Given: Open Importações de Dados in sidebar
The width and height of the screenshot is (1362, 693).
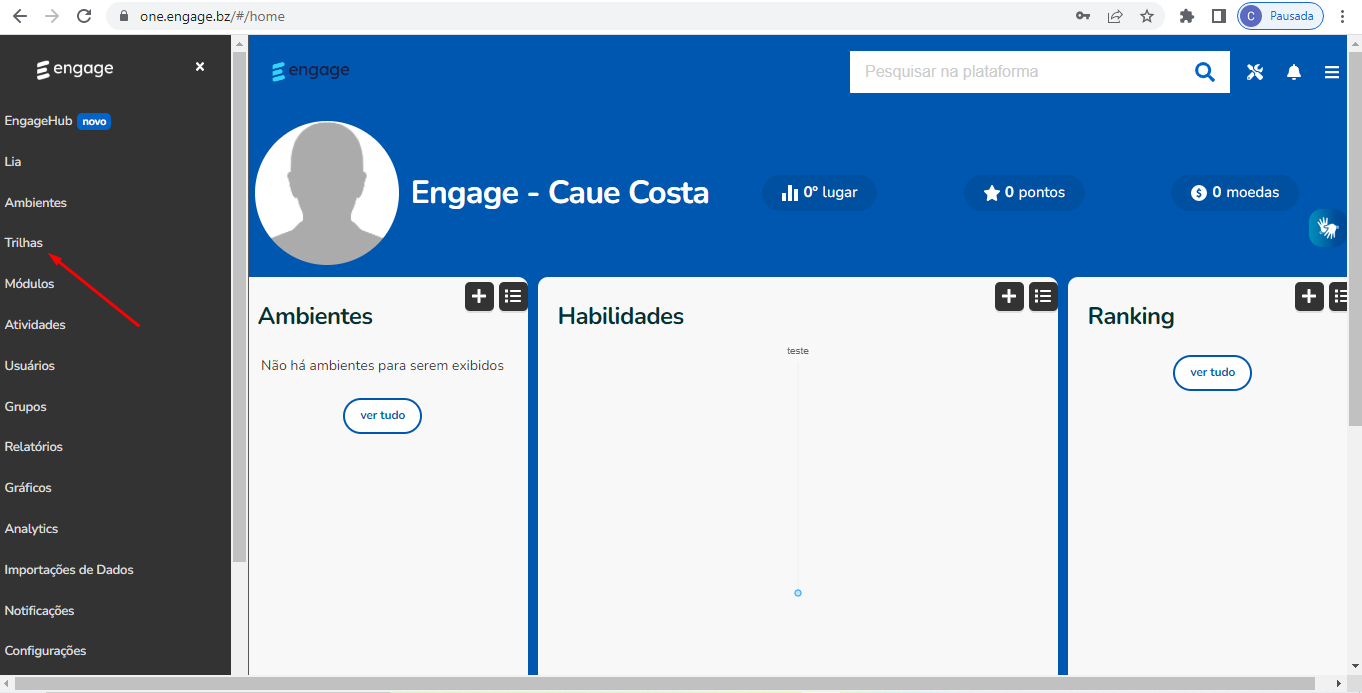Looking at the screenshot, I should (x=69, y=570).
